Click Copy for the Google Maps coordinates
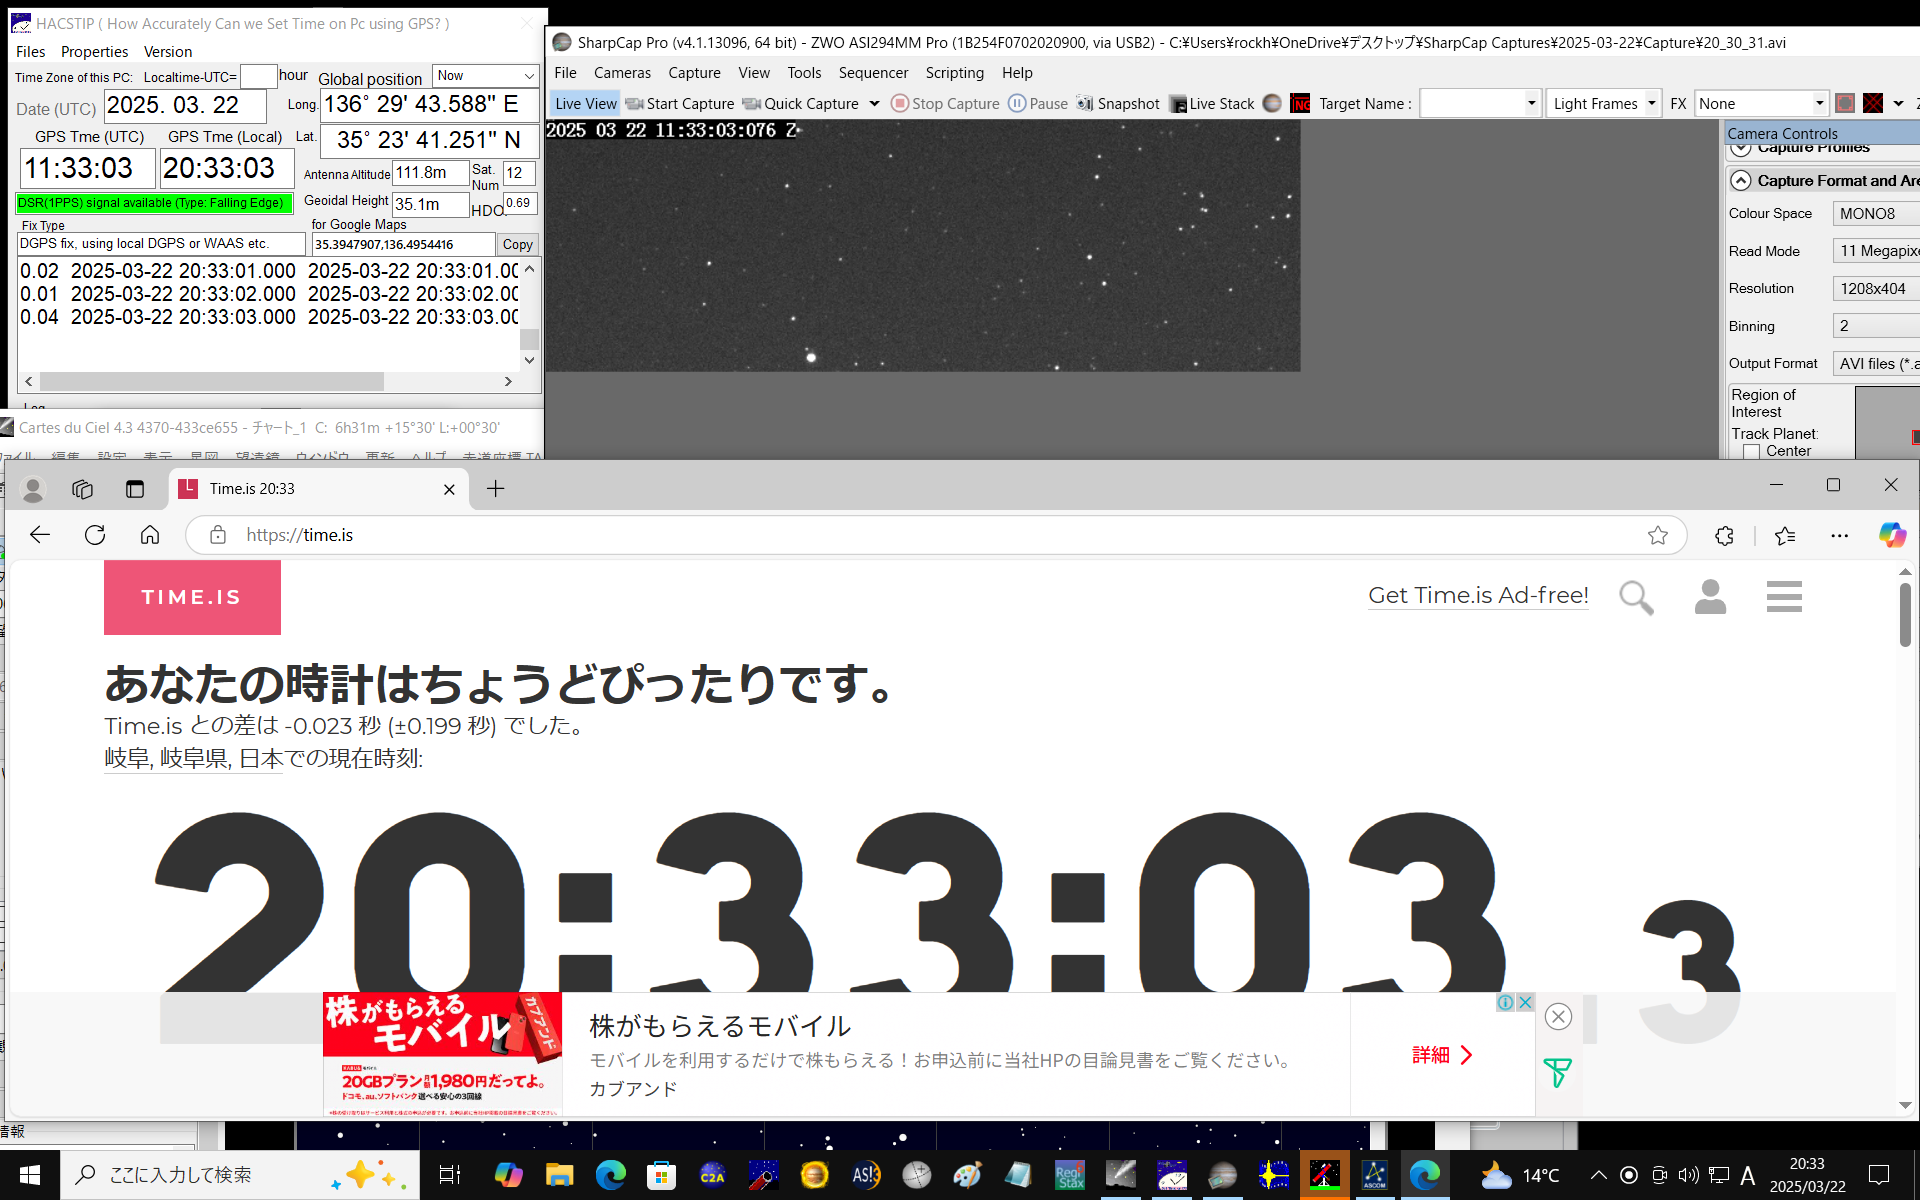 click(x=517, y=245)
